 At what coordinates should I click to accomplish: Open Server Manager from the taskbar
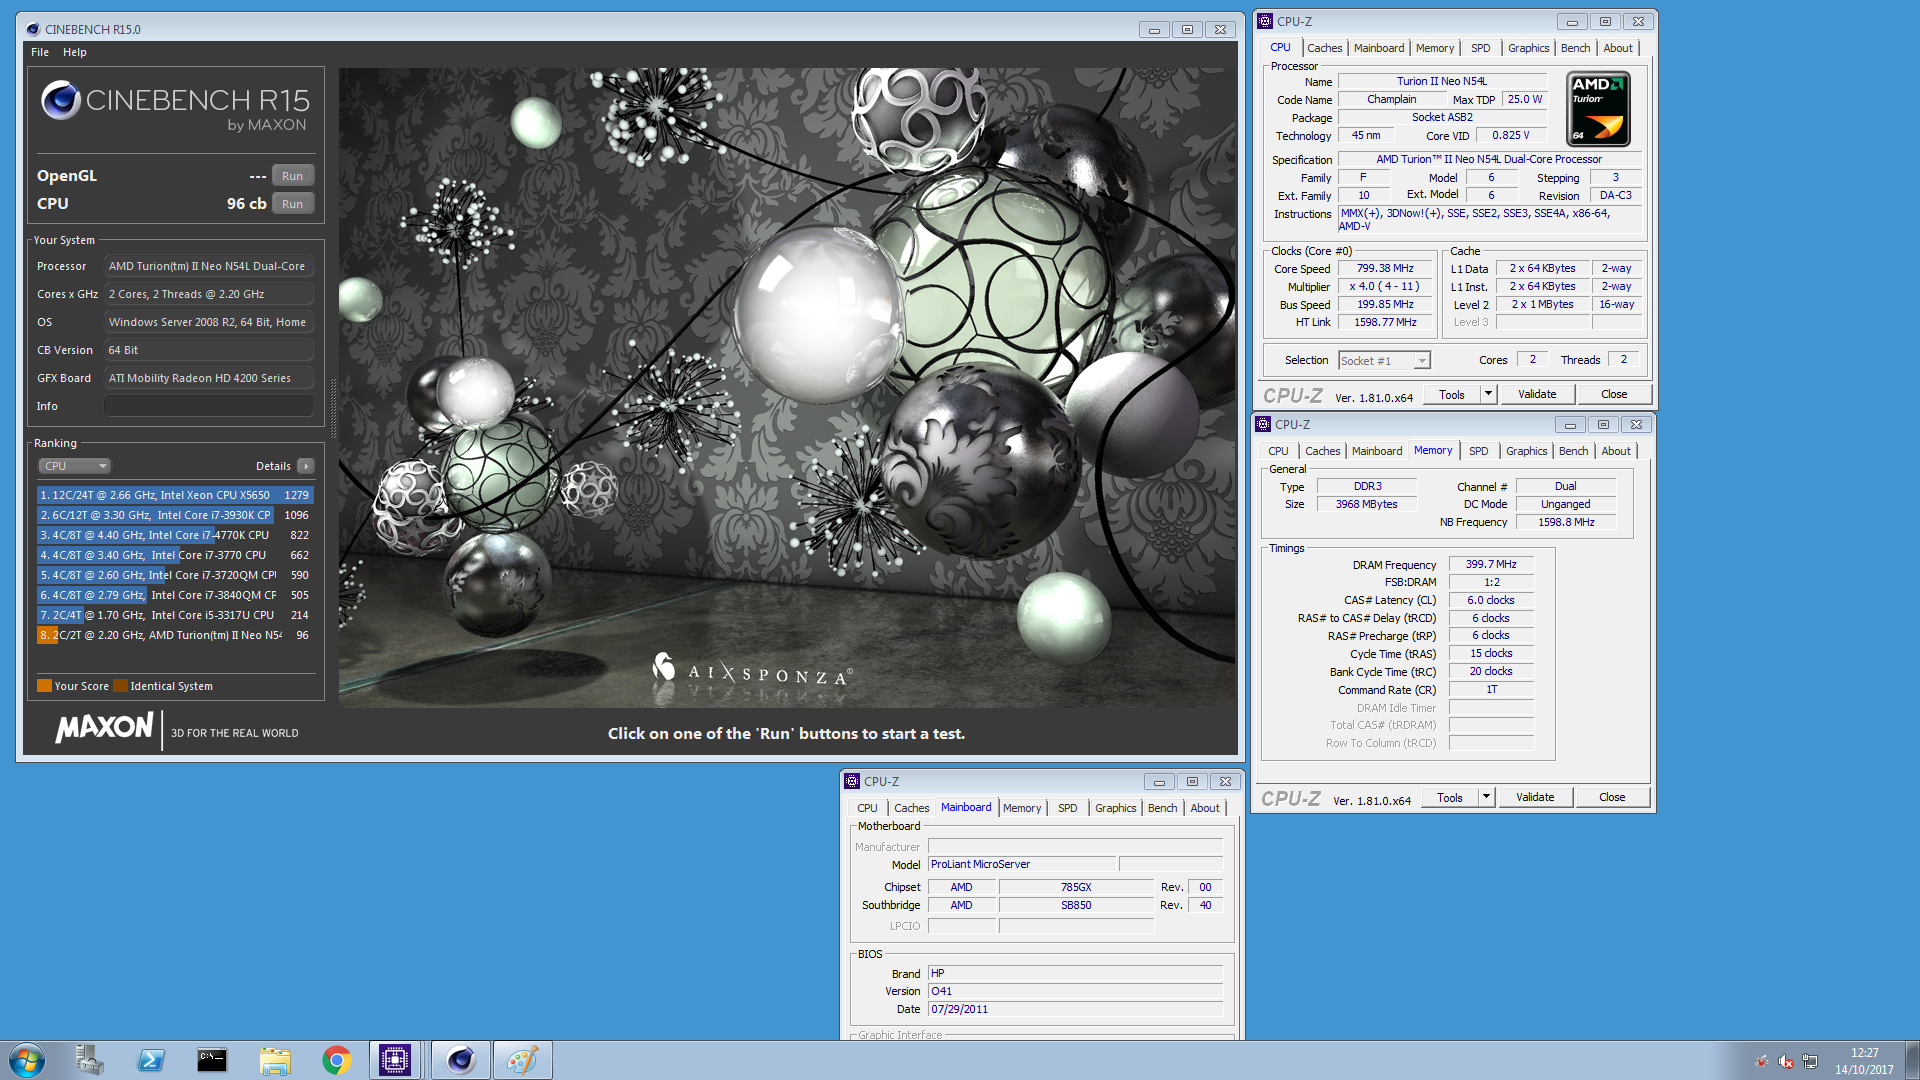[89, 1060]
